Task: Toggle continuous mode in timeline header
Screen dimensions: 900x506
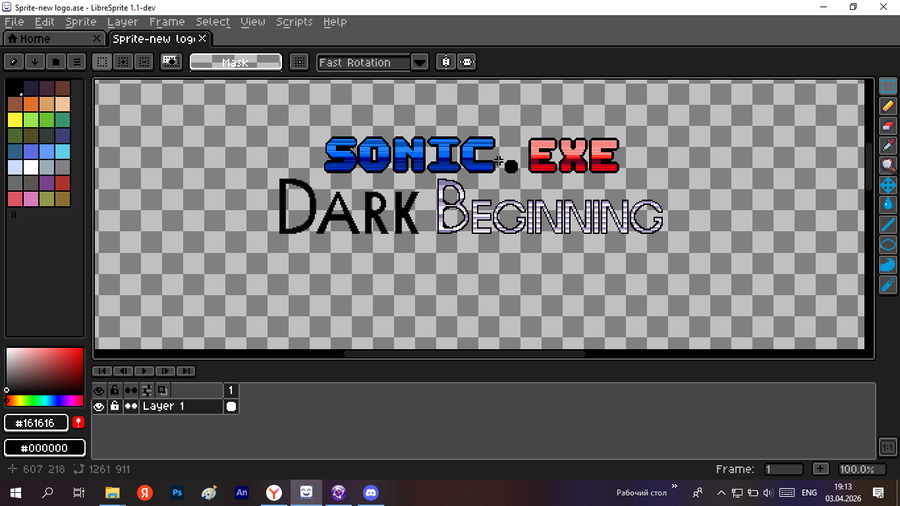Action: click(131, 391)
